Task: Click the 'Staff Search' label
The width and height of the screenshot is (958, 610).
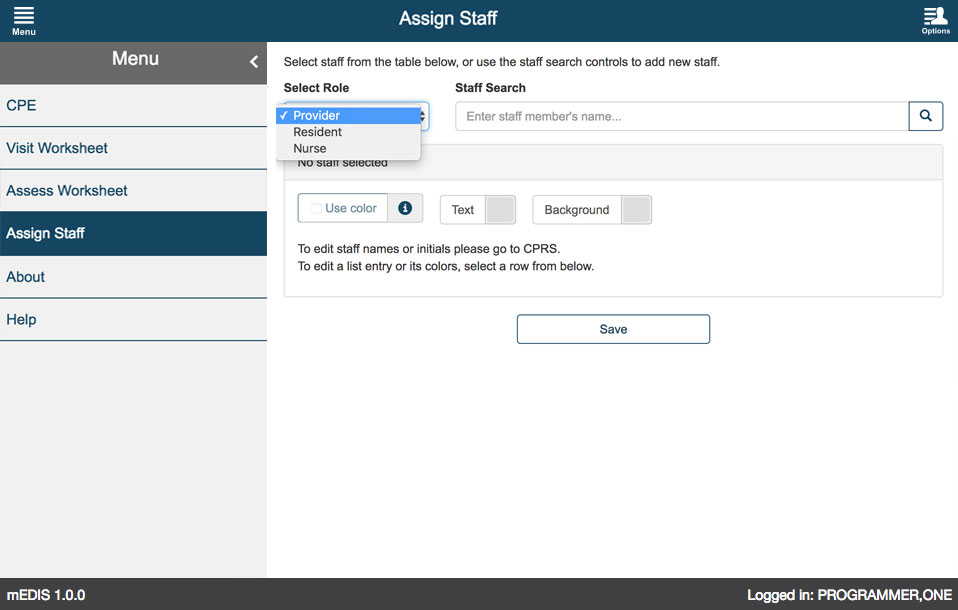Action: click(490, 87)
